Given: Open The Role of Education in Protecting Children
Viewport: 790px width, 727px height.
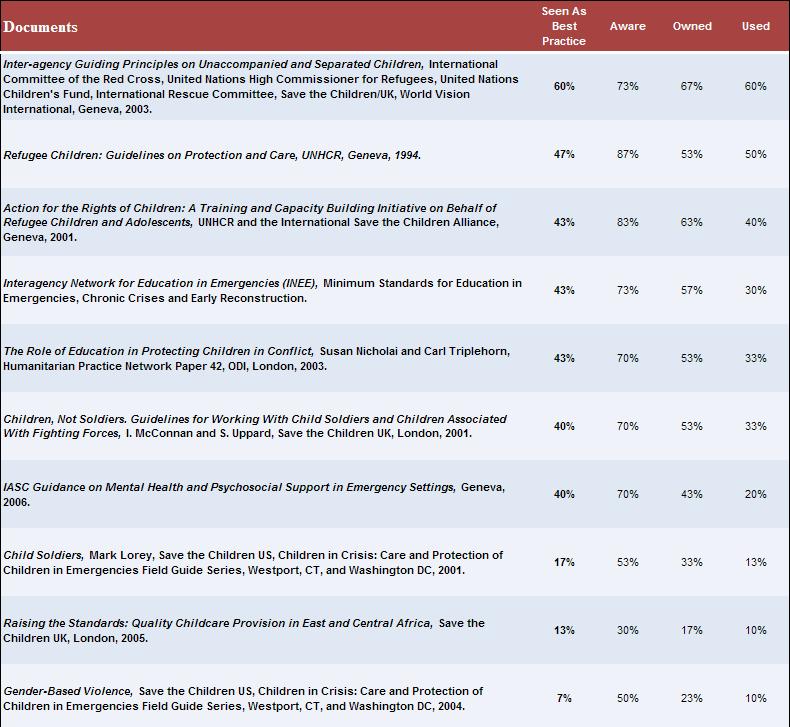Looking at the screenshot, I should pos(158,351).
